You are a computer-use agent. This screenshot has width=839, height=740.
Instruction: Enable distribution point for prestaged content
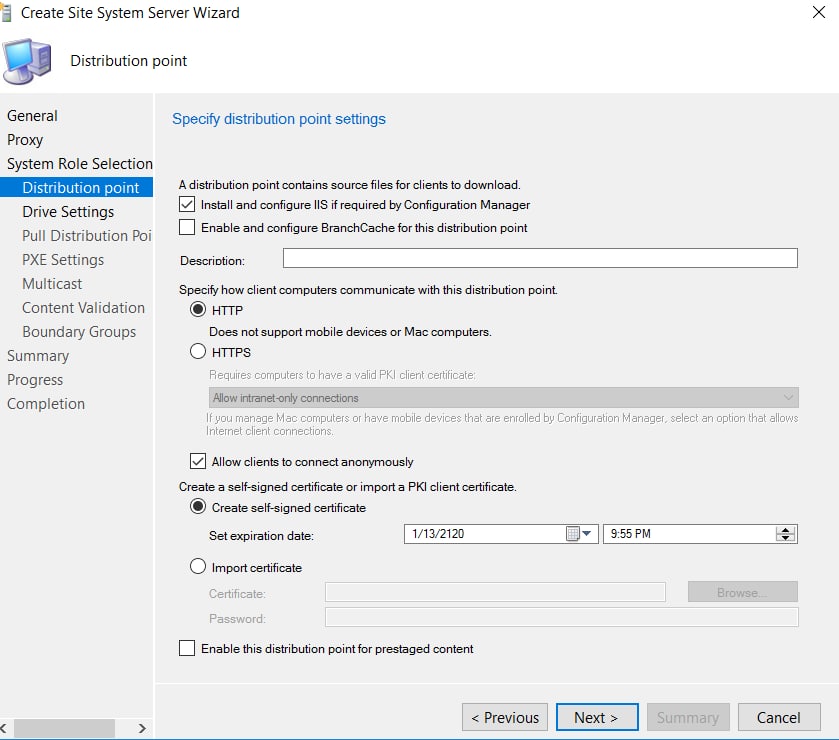(x=187, y=649)
